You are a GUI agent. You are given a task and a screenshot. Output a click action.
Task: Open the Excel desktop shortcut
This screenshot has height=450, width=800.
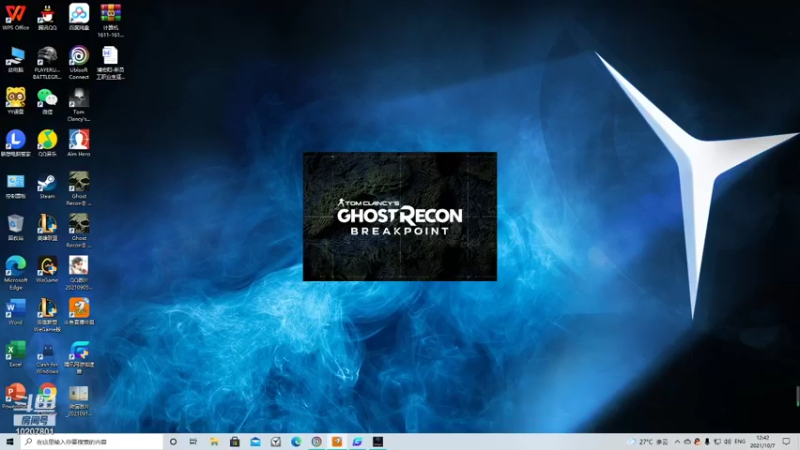coord(15,354)
